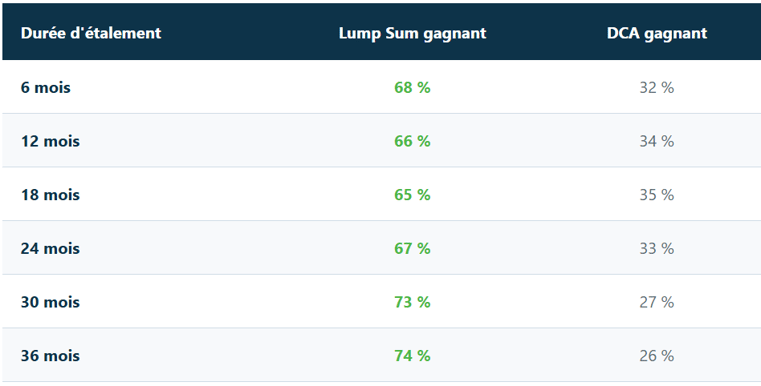Click the "Lump Sum gagnant" column header
Screen dimensions: 761x386
412,34
